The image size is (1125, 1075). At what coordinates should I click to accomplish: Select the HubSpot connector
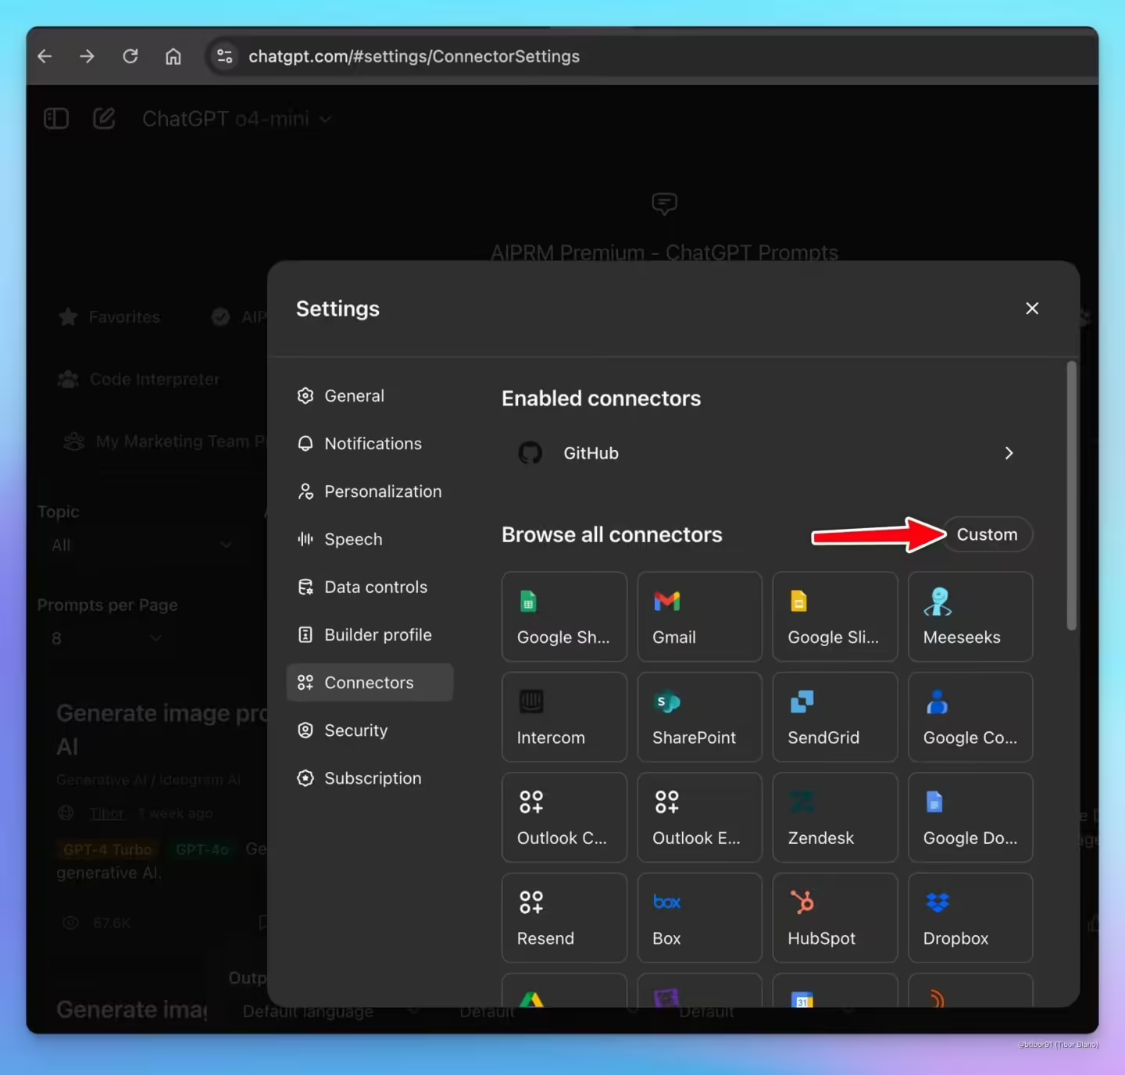(834, 917)
